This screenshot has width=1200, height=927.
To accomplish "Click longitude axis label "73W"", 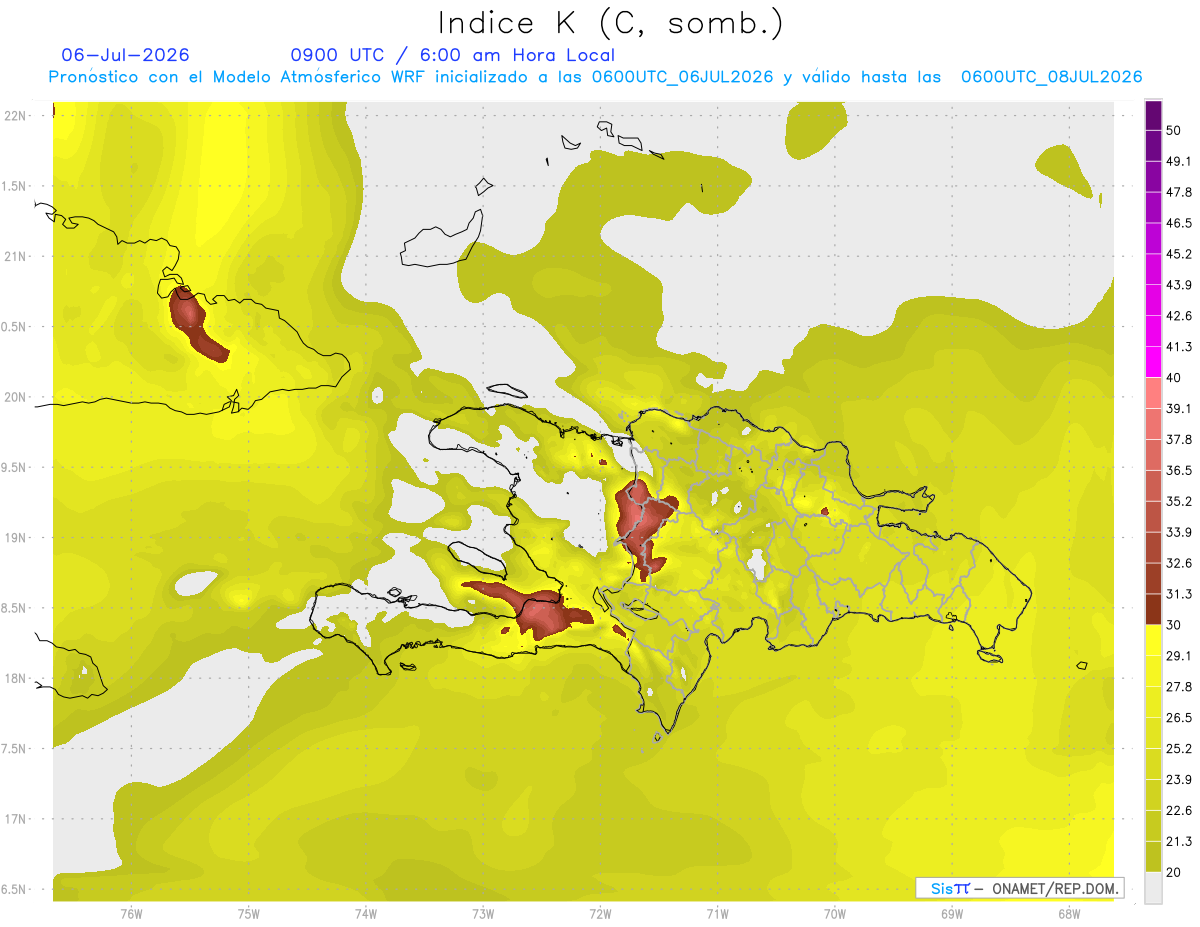I will [x=483, y=914].
